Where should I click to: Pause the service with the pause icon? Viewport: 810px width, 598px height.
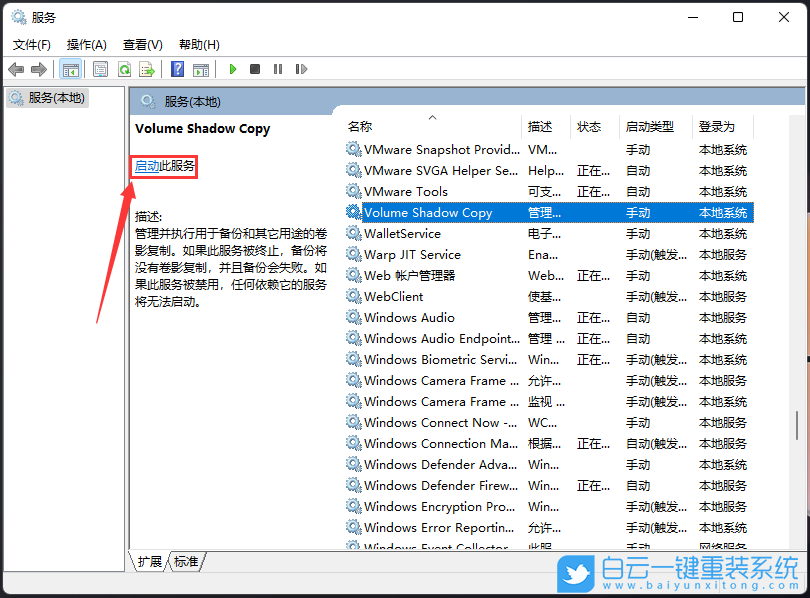[x=277, y=69]
